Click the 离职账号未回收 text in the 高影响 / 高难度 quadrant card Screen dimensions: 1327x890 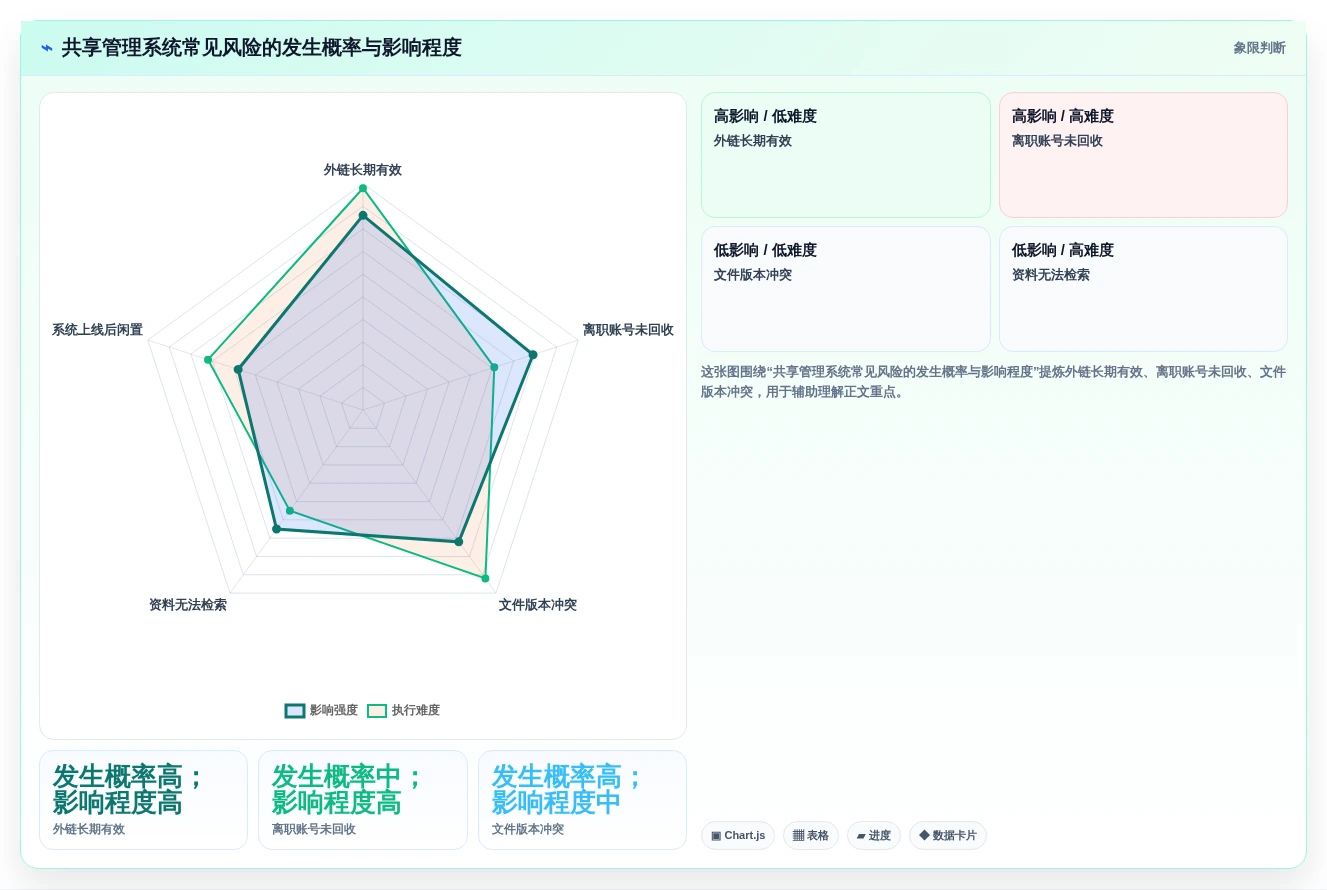tap(1057, 142)
